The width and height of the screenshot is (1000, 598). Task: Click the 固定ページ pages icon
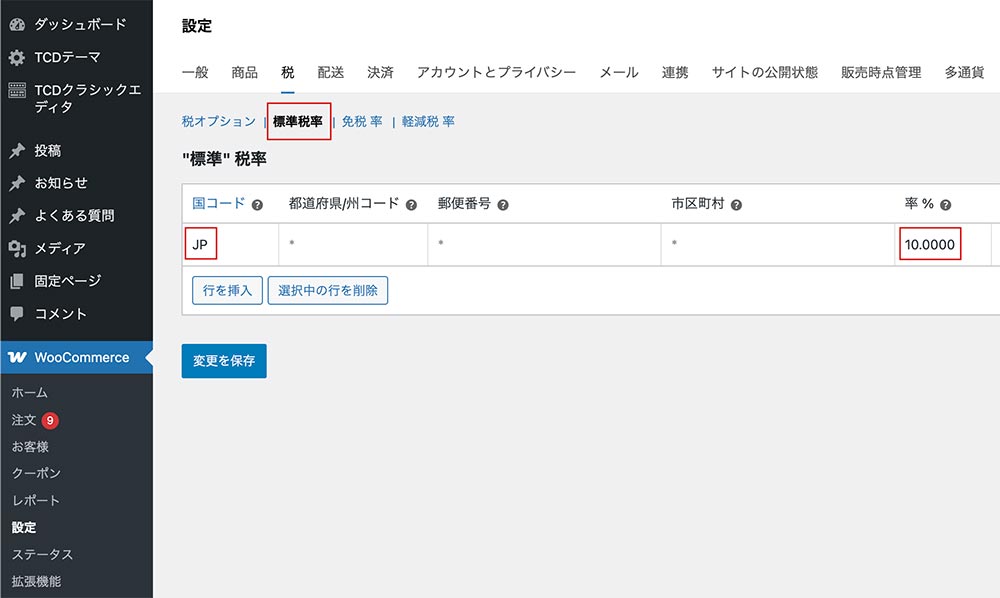[17, 281]
